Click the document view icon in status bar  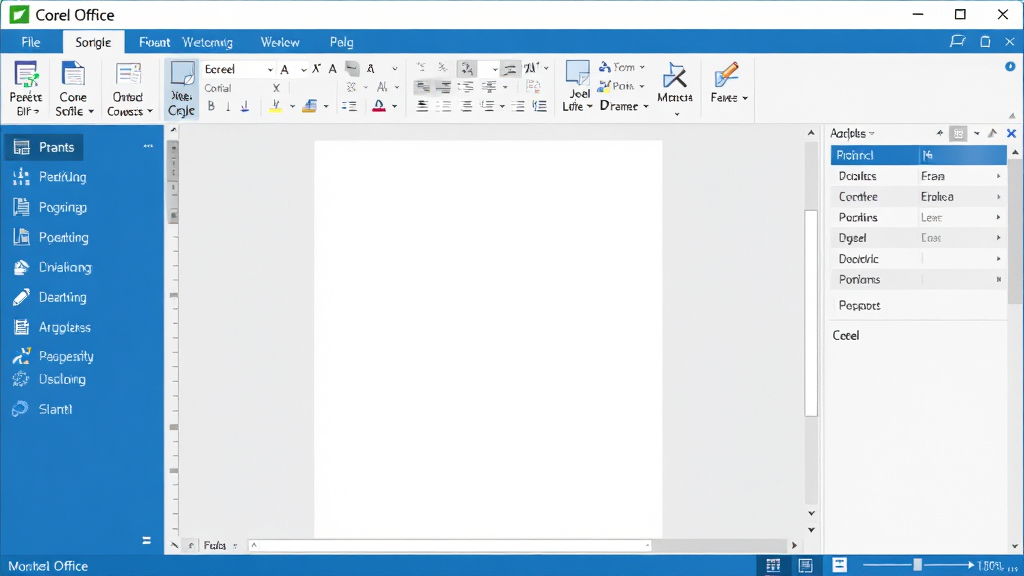[x=839, y=565]
